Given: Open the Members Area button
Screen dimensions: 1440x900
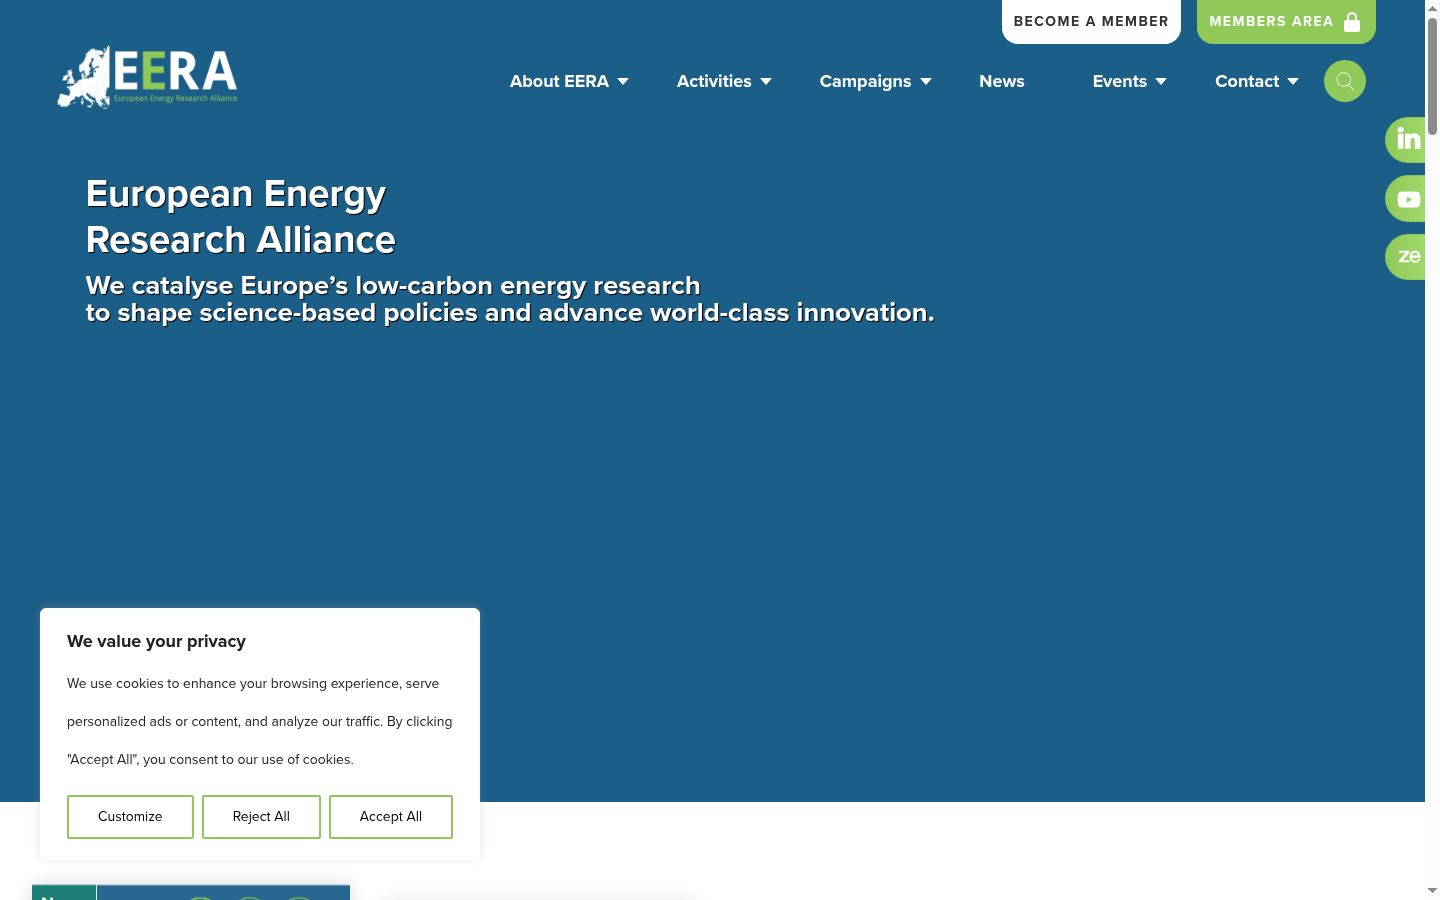Looking at the screenshot, I should coord(1286,21).
